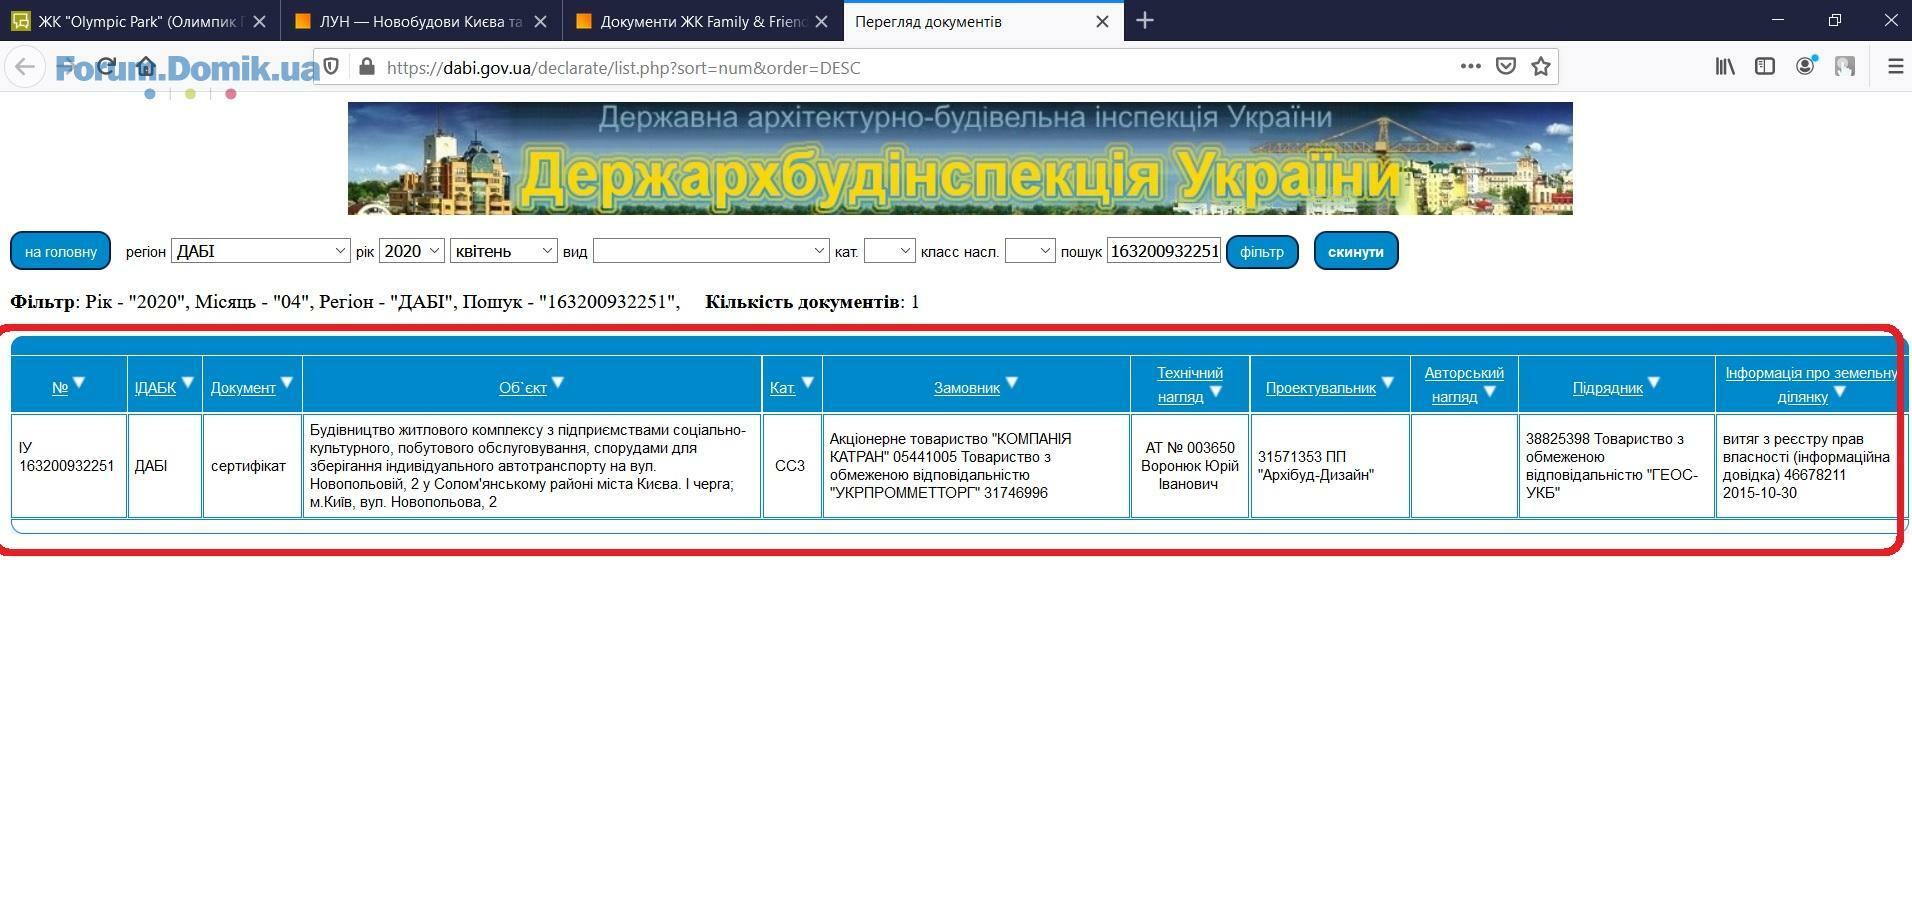Image resolution: width=1912 pixels, height=922 pixels.
Task: Open new browser tab with plus icon
Action: (x=1145, y=20)
